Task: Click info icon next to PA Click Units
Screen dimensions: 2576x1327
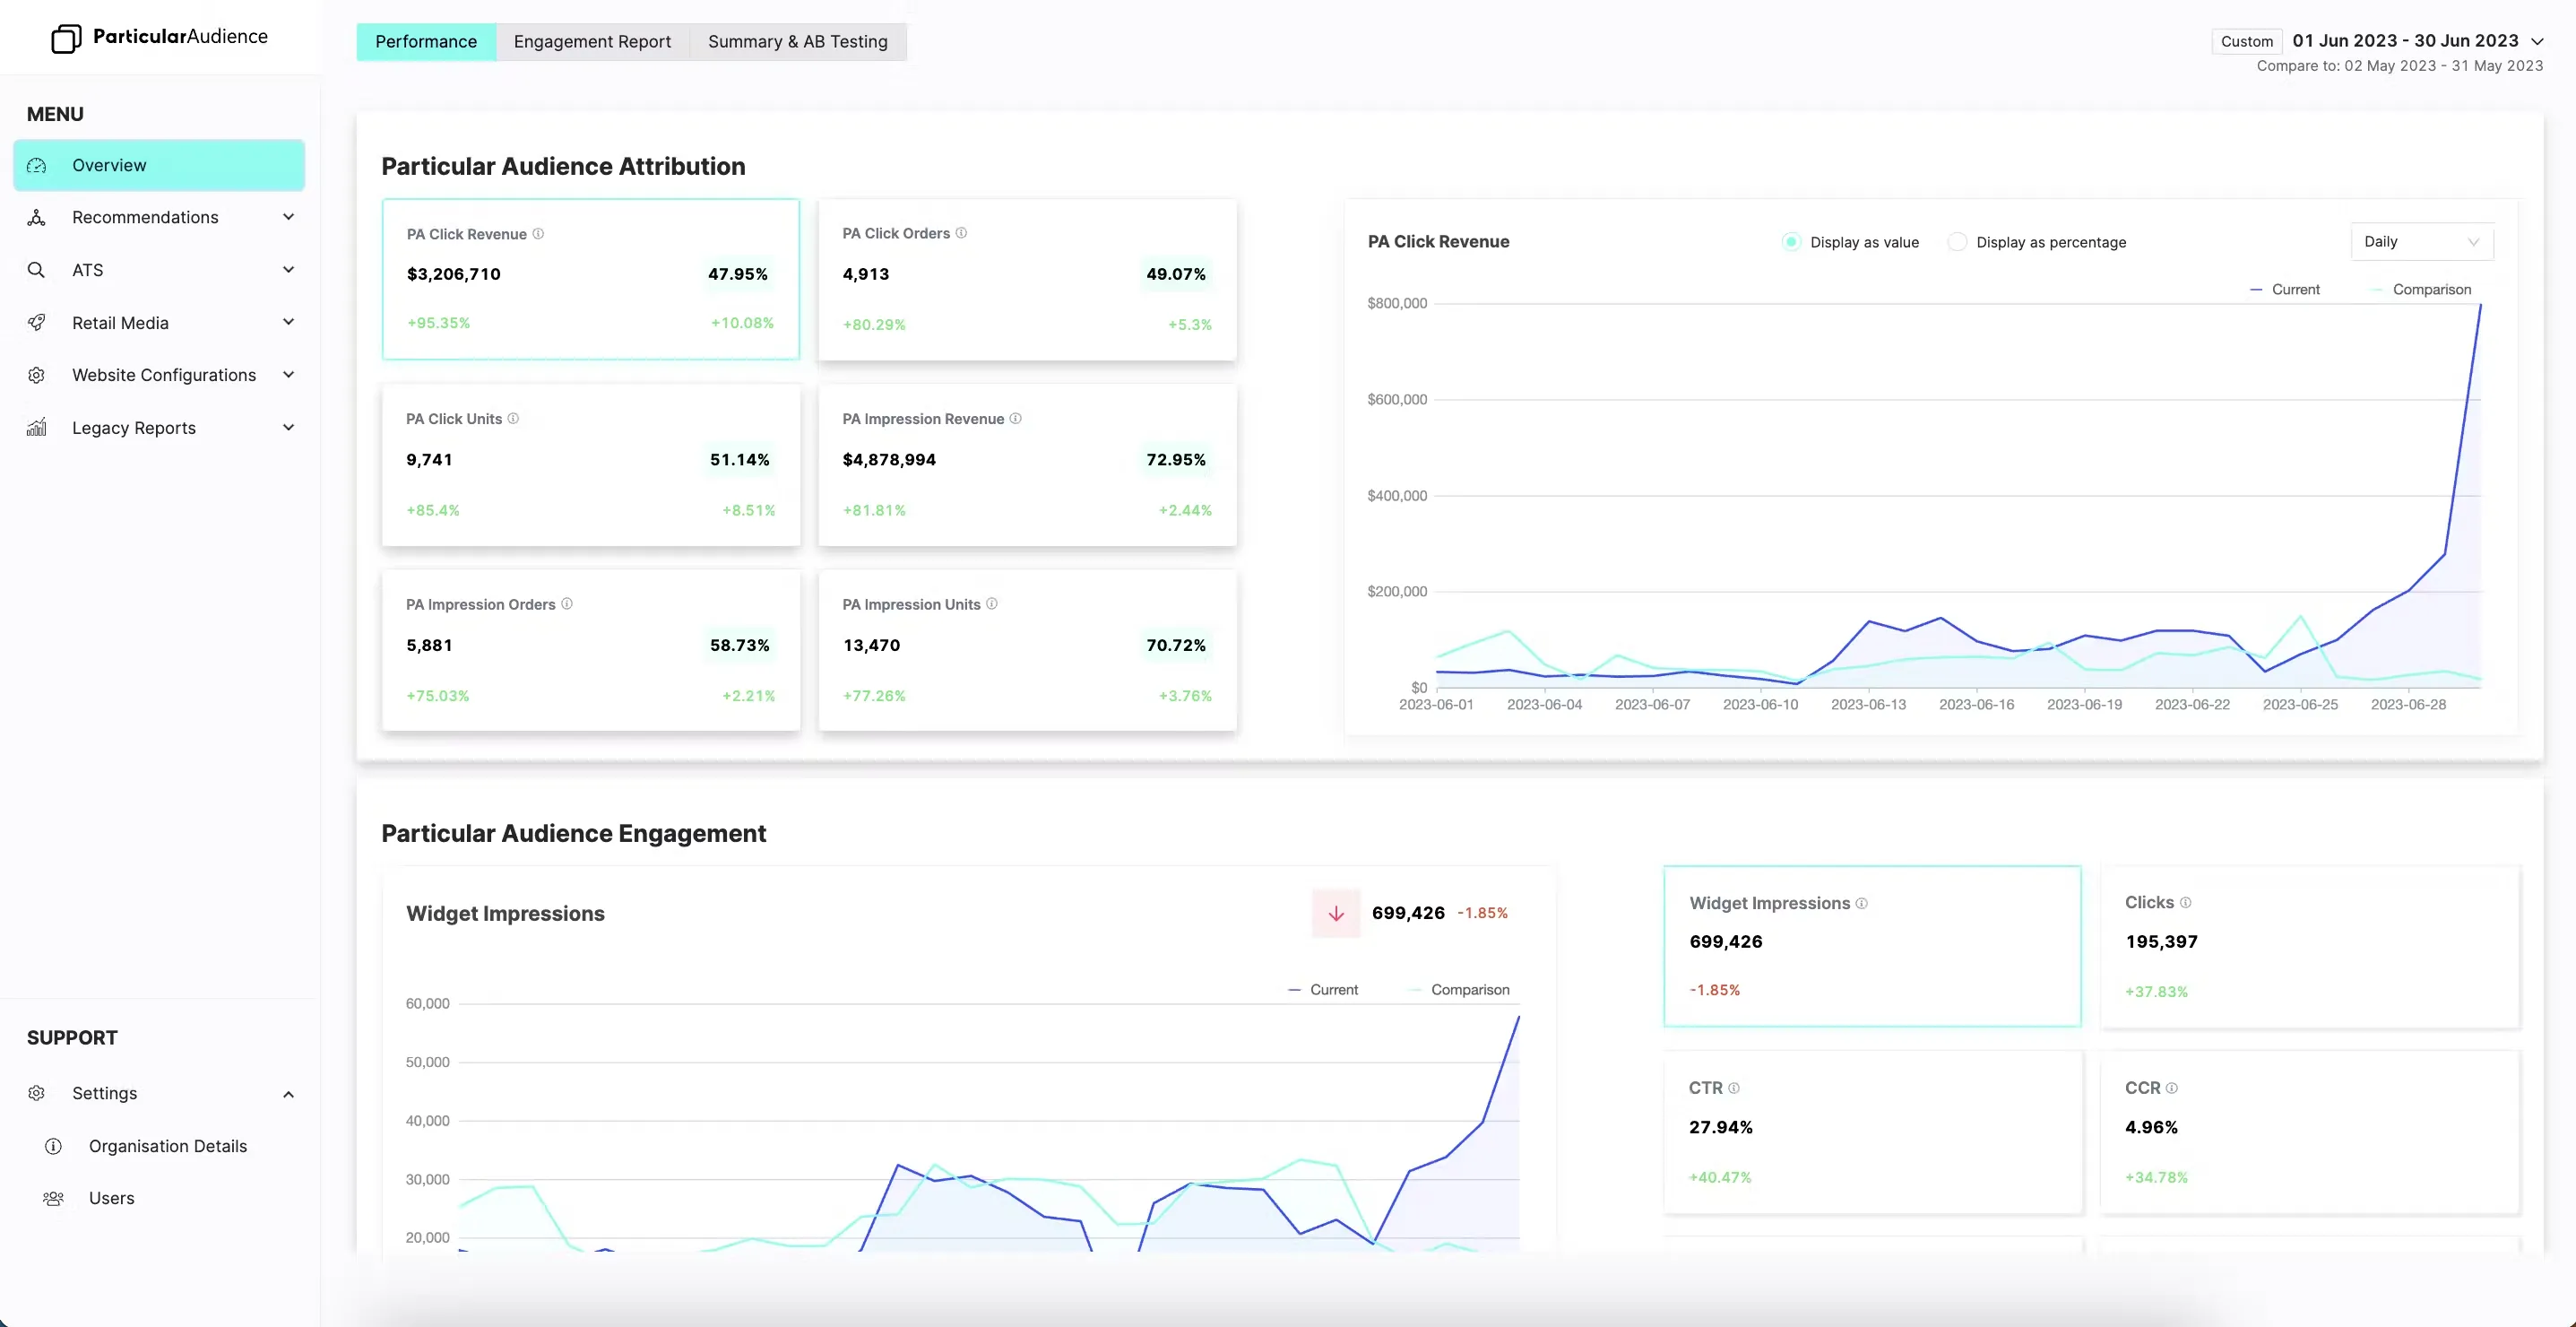Action: pyautogui.click(x=513, y=418)
